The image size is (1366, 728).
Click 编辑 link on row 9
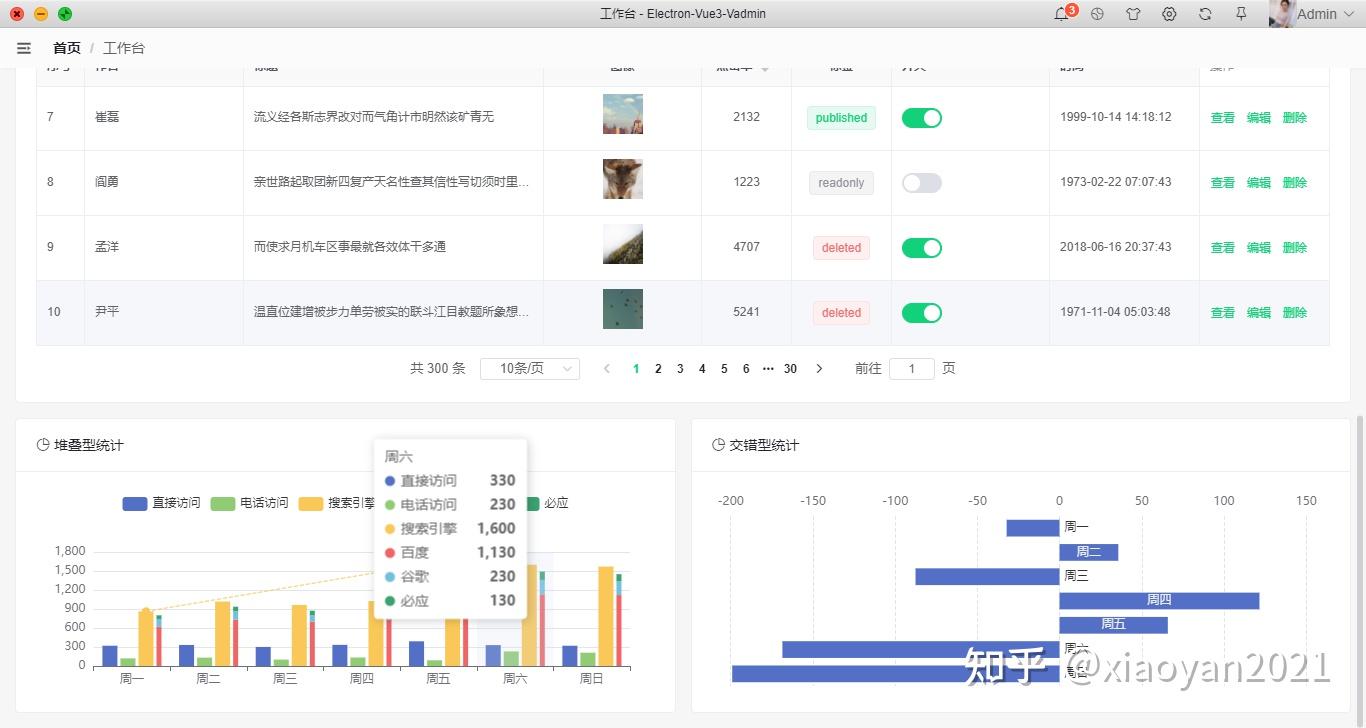pos(1258,247)
